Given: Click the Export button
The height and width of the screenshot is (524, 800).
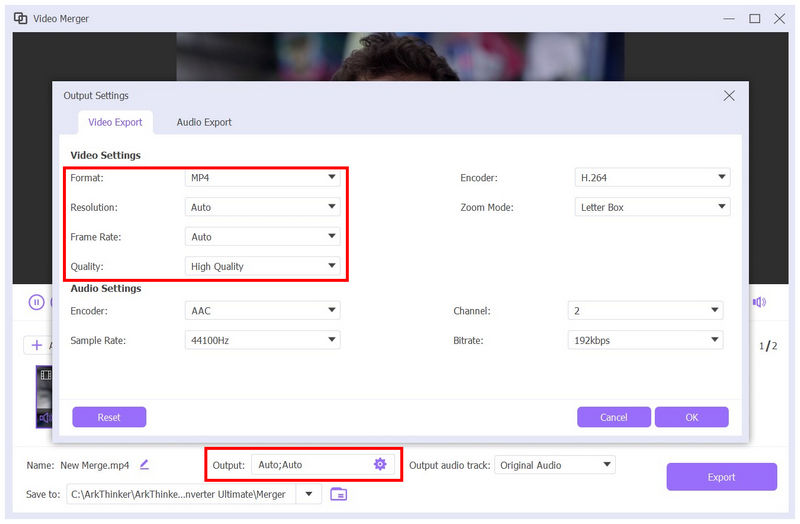Looking at the screenshot, I should point(721,477).
